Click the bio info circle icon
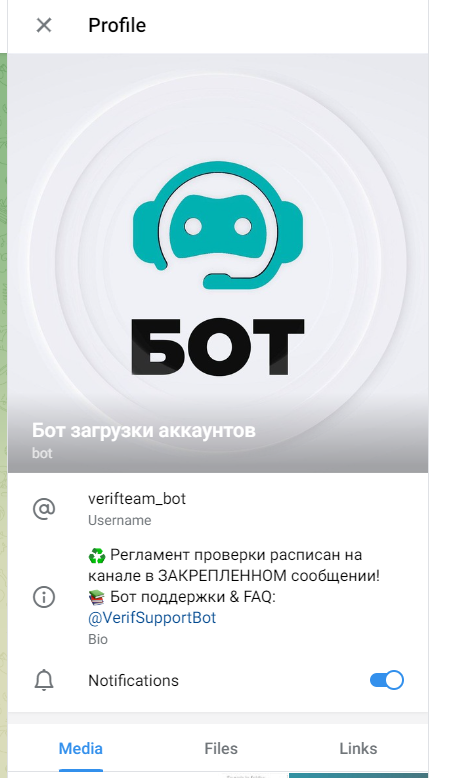456x778 pixels. click(x=44, y=597)
